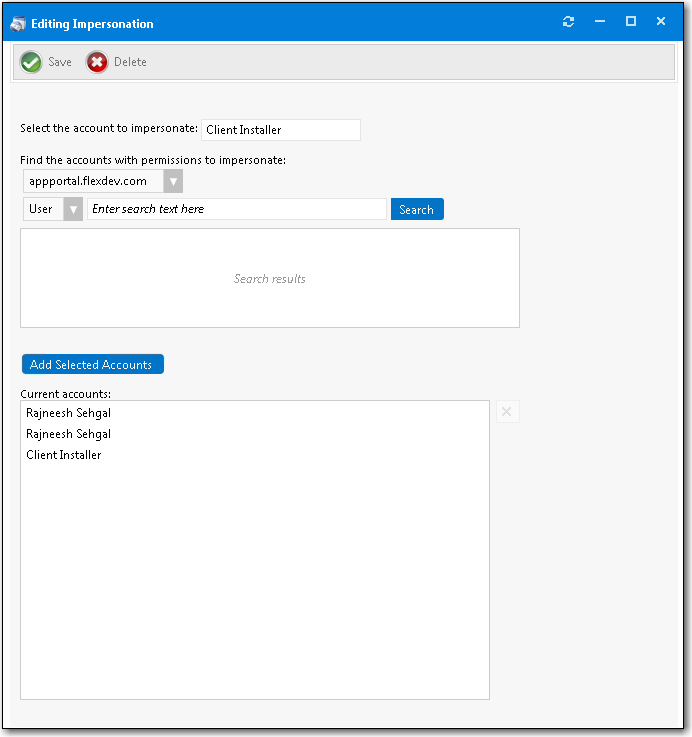Click inside the Search results box
Image resolution: width=692 pixels, height=737 pixels.
point(270,278)
